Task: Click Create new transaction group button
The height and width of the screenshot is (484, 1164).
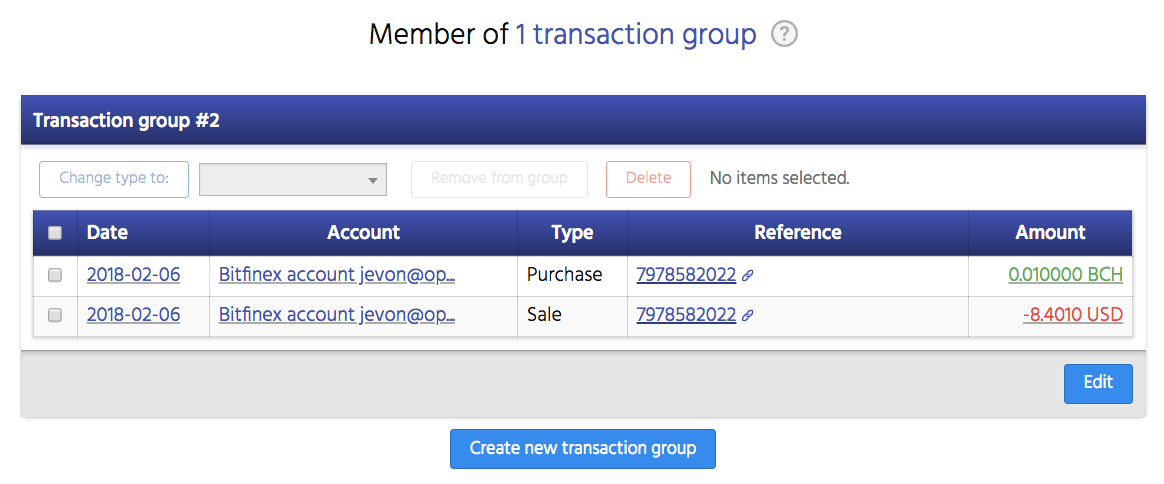Action: pyautogui.click(x=582, y=448)
